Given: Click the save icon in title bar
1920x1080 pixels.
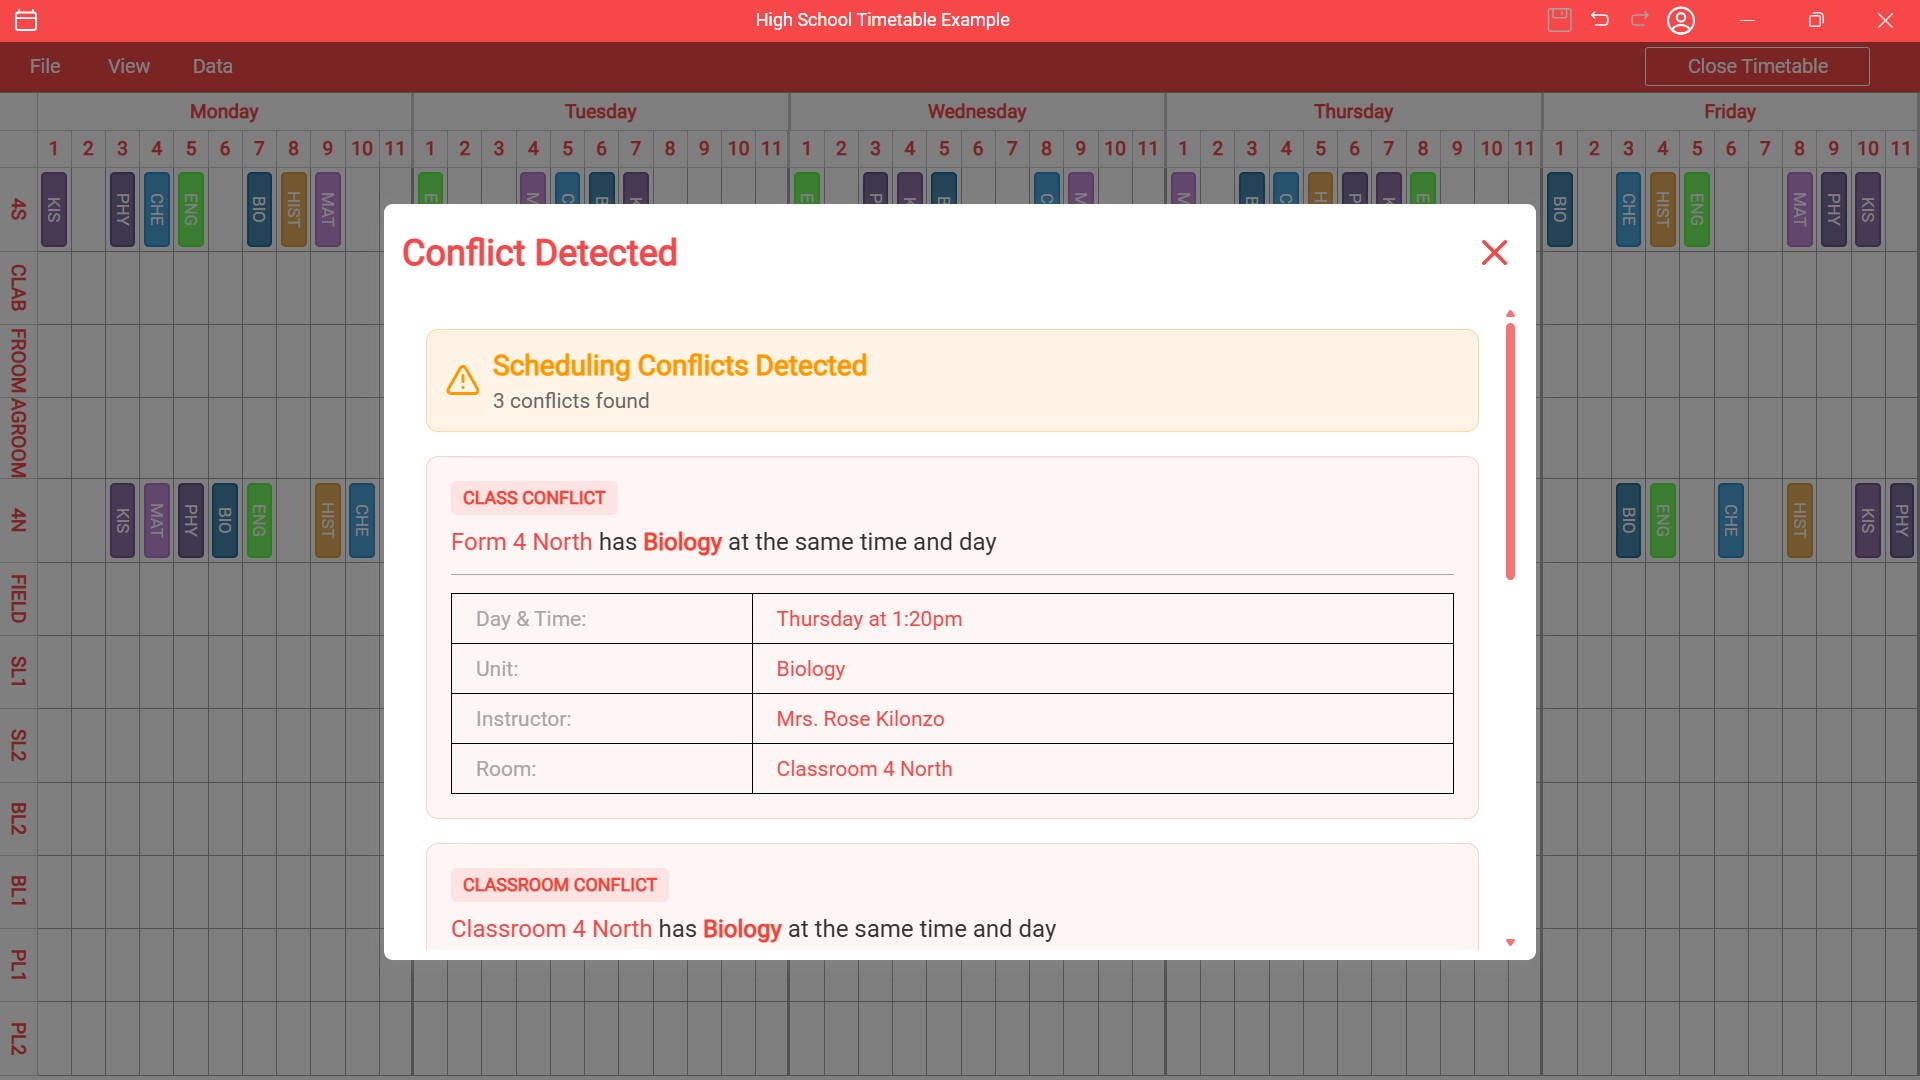Looking at the screenshot, I should pyautogui.click(x=1559, y=20).
